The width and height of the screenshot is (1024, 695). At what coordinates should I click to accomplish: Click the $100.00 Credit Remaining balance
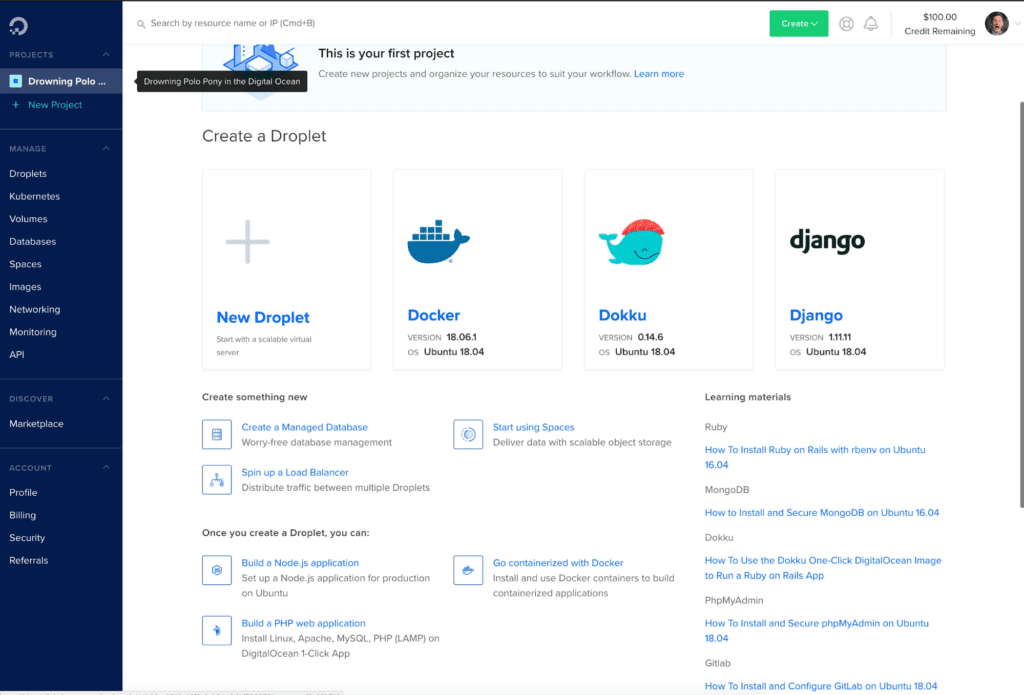coord(940,24)
